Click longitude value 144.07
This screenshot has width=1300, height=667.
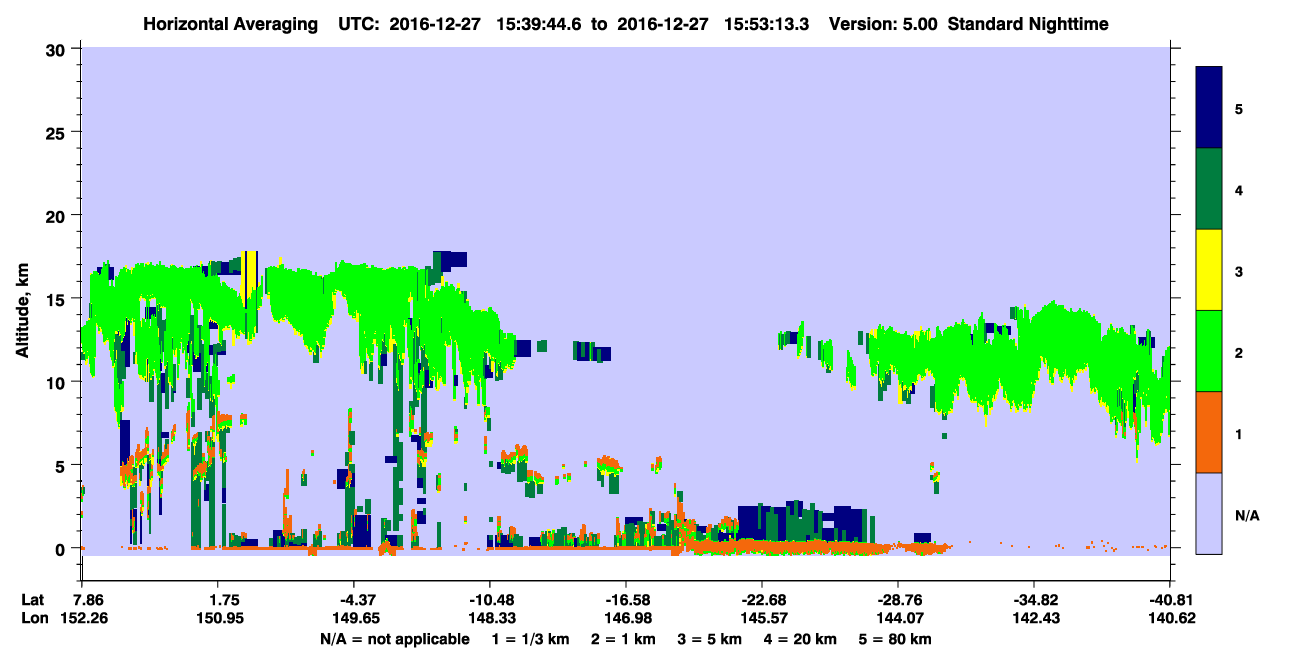[x=902, y=619]
